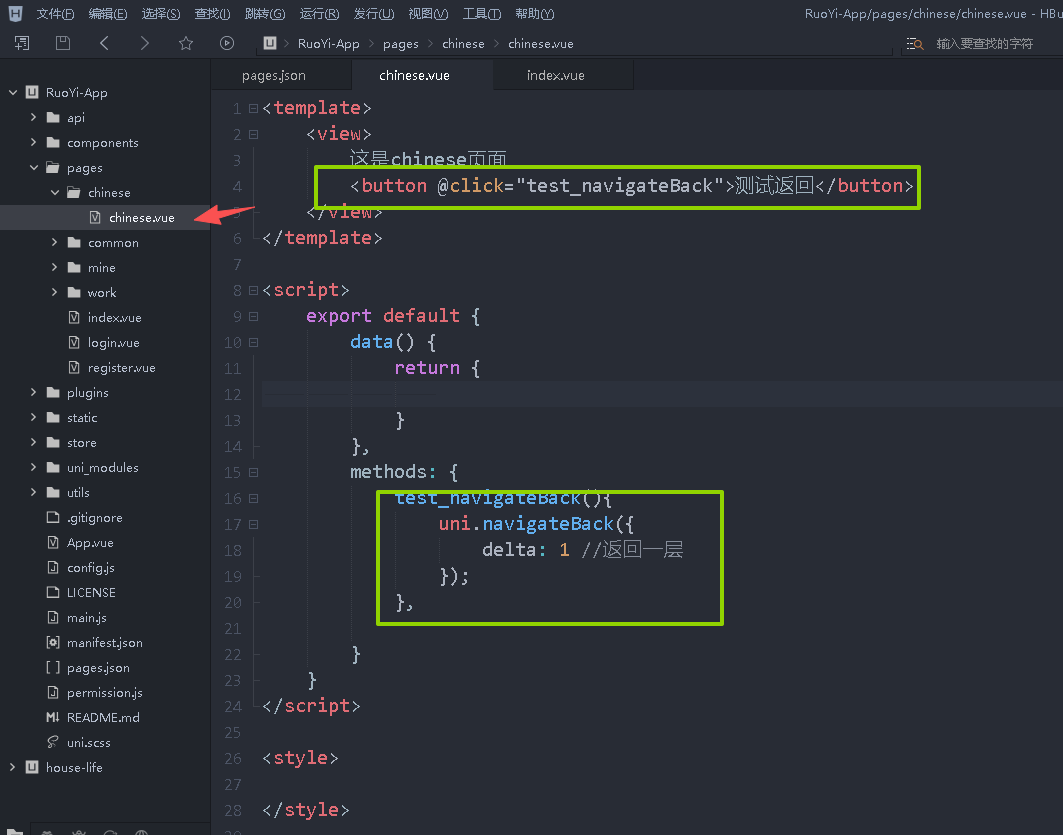Collapse the RuoYi-App project tree
Image resolution: width=1063 pixels, height=835 pixels.
[x=13, y=93]
